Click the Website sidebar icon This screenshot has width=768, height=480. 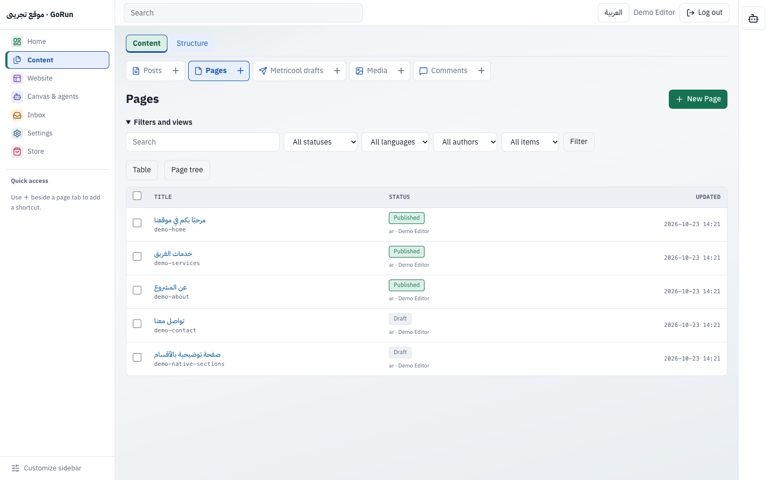[17, 78]
